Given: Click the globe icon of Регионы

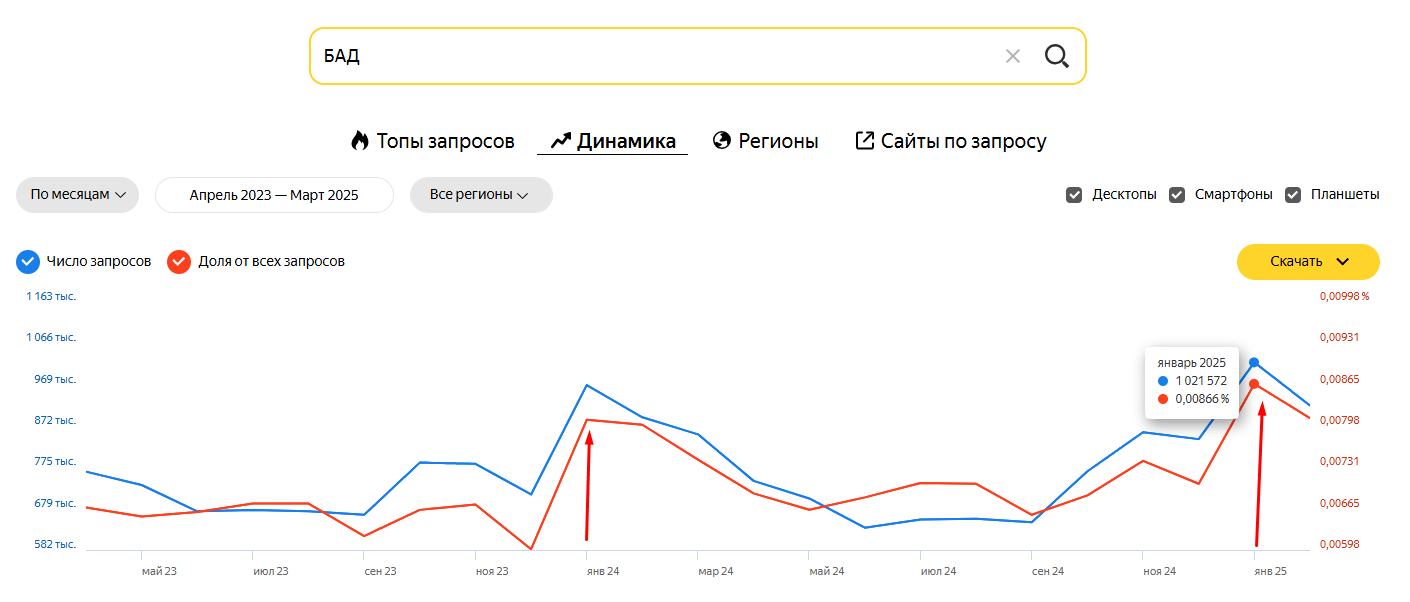Looking at the screenshot, I should [x=722, y=141].
